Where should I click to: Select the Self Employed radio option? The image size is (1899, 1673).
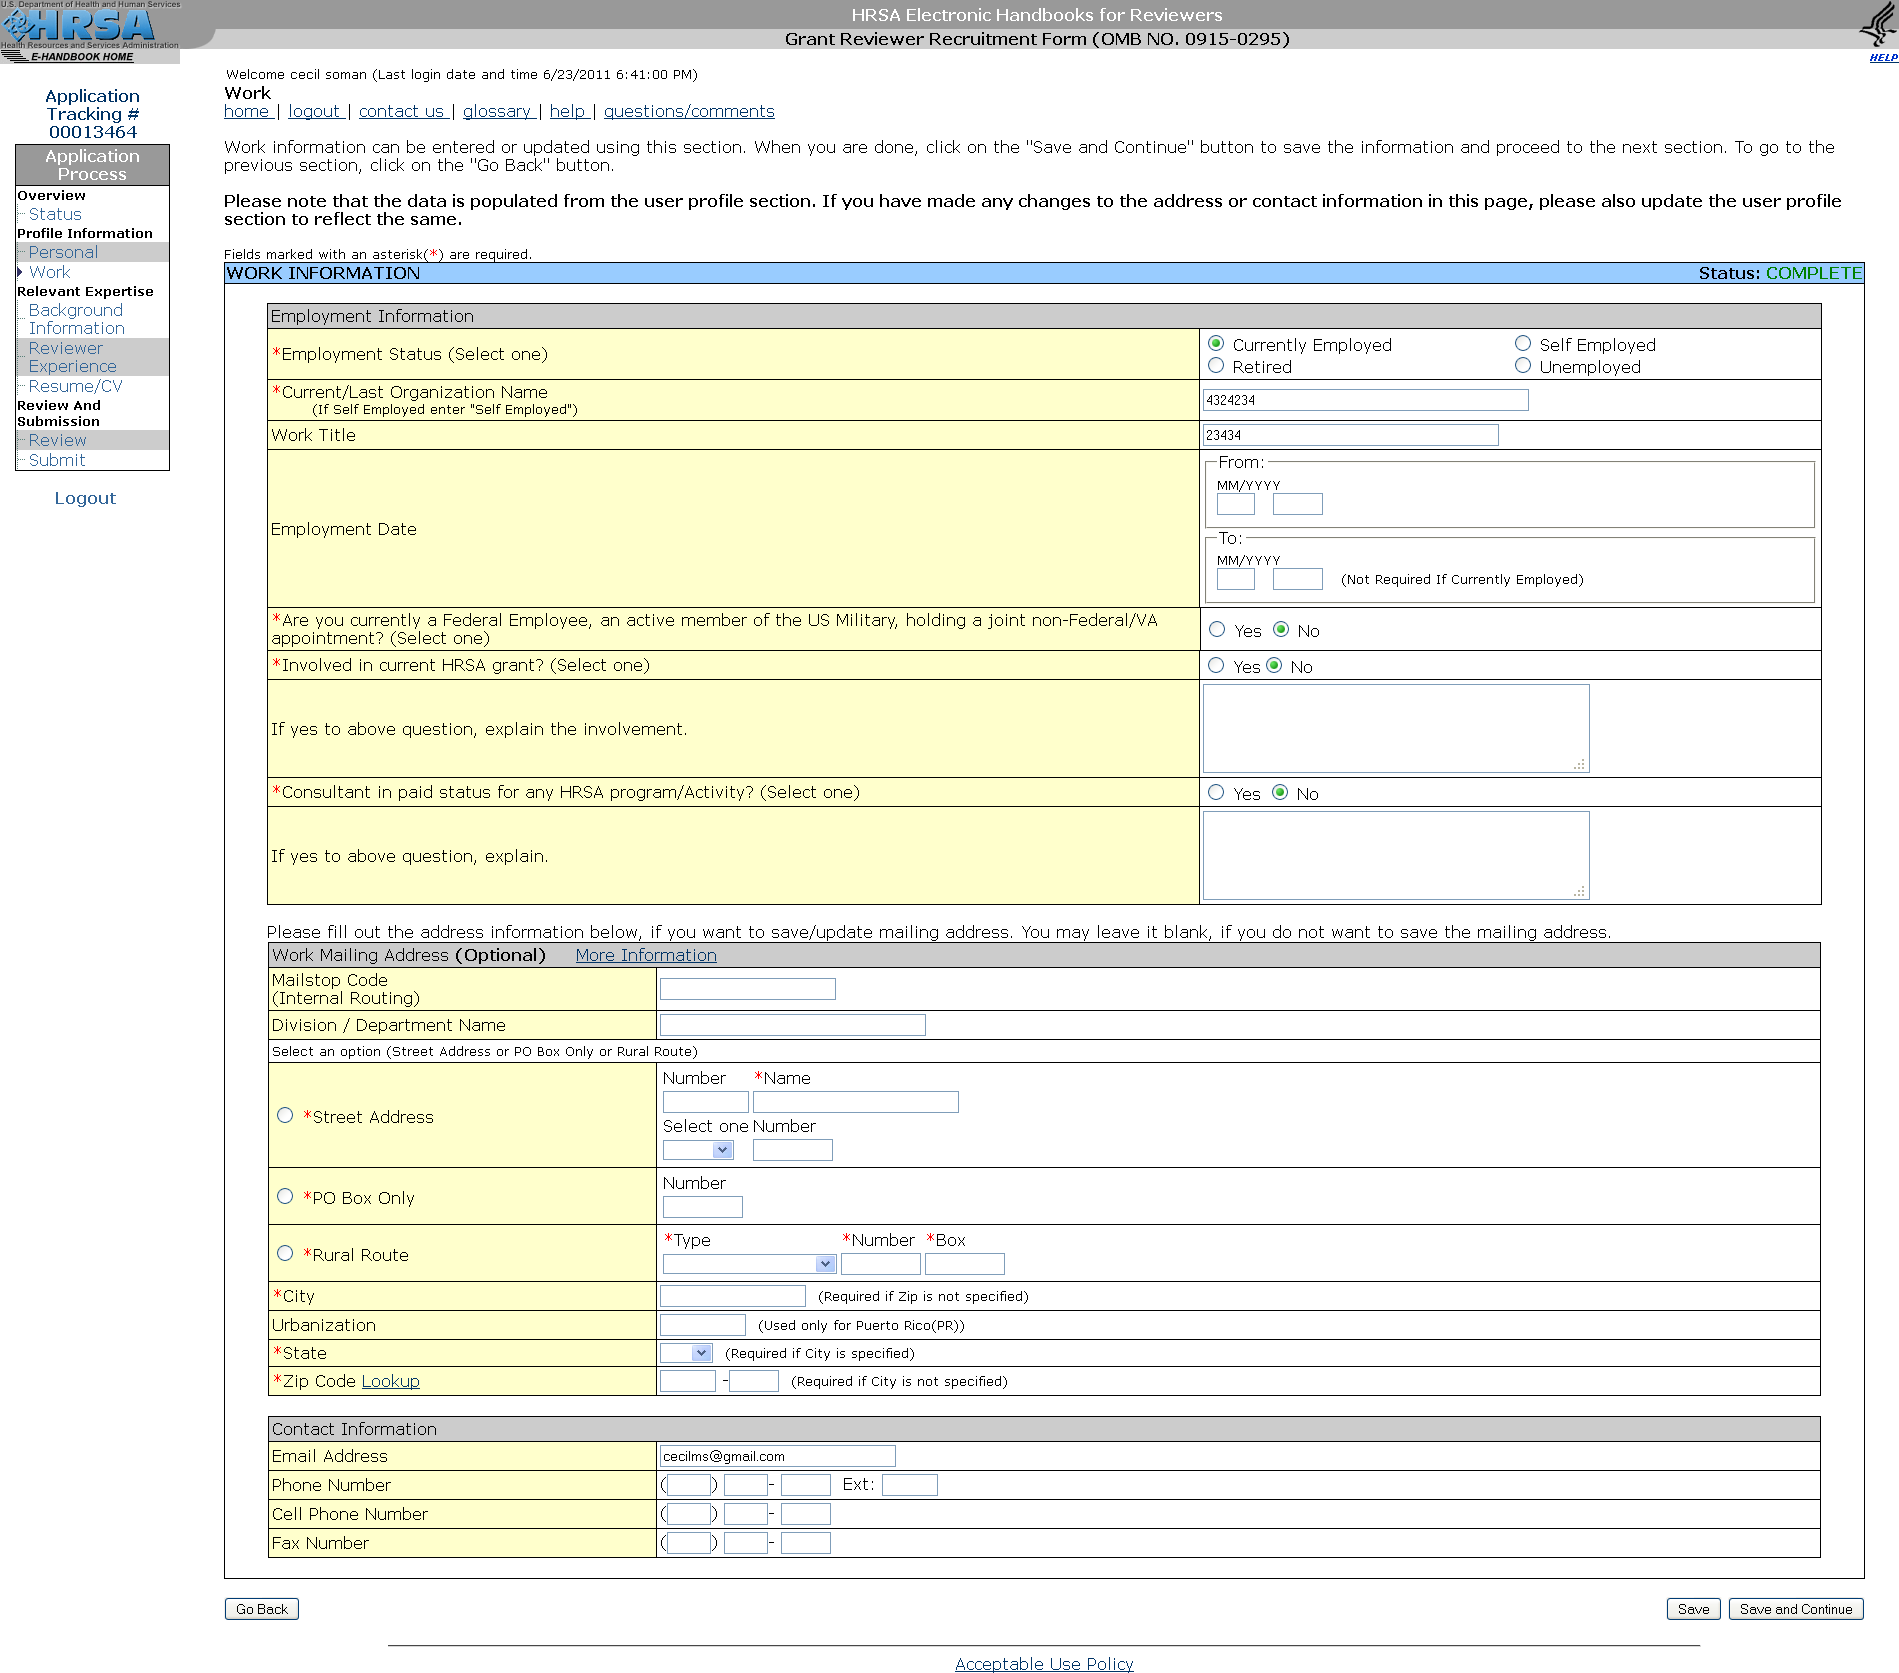[1523, 344]
